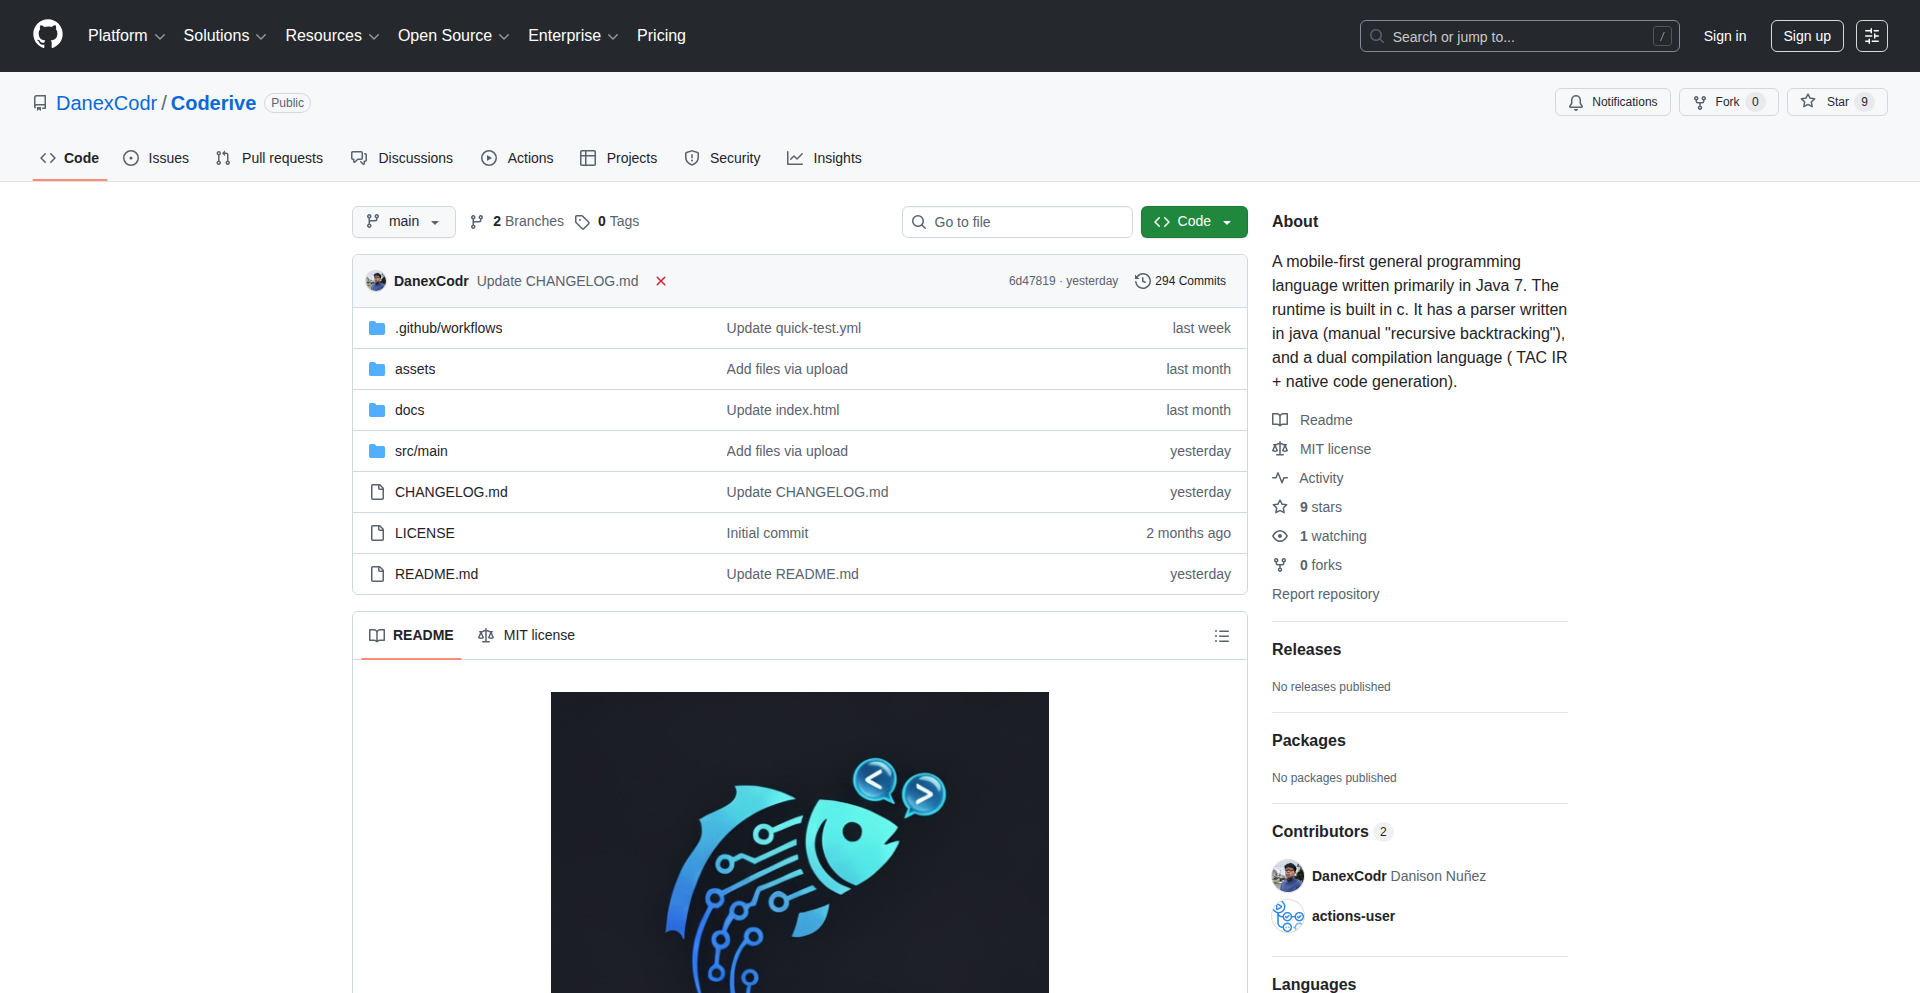Click the MIT license scale icon in About
The height and width of the screenshot is (993, 1920).
pyautogui.click(x=1280, y=449)
